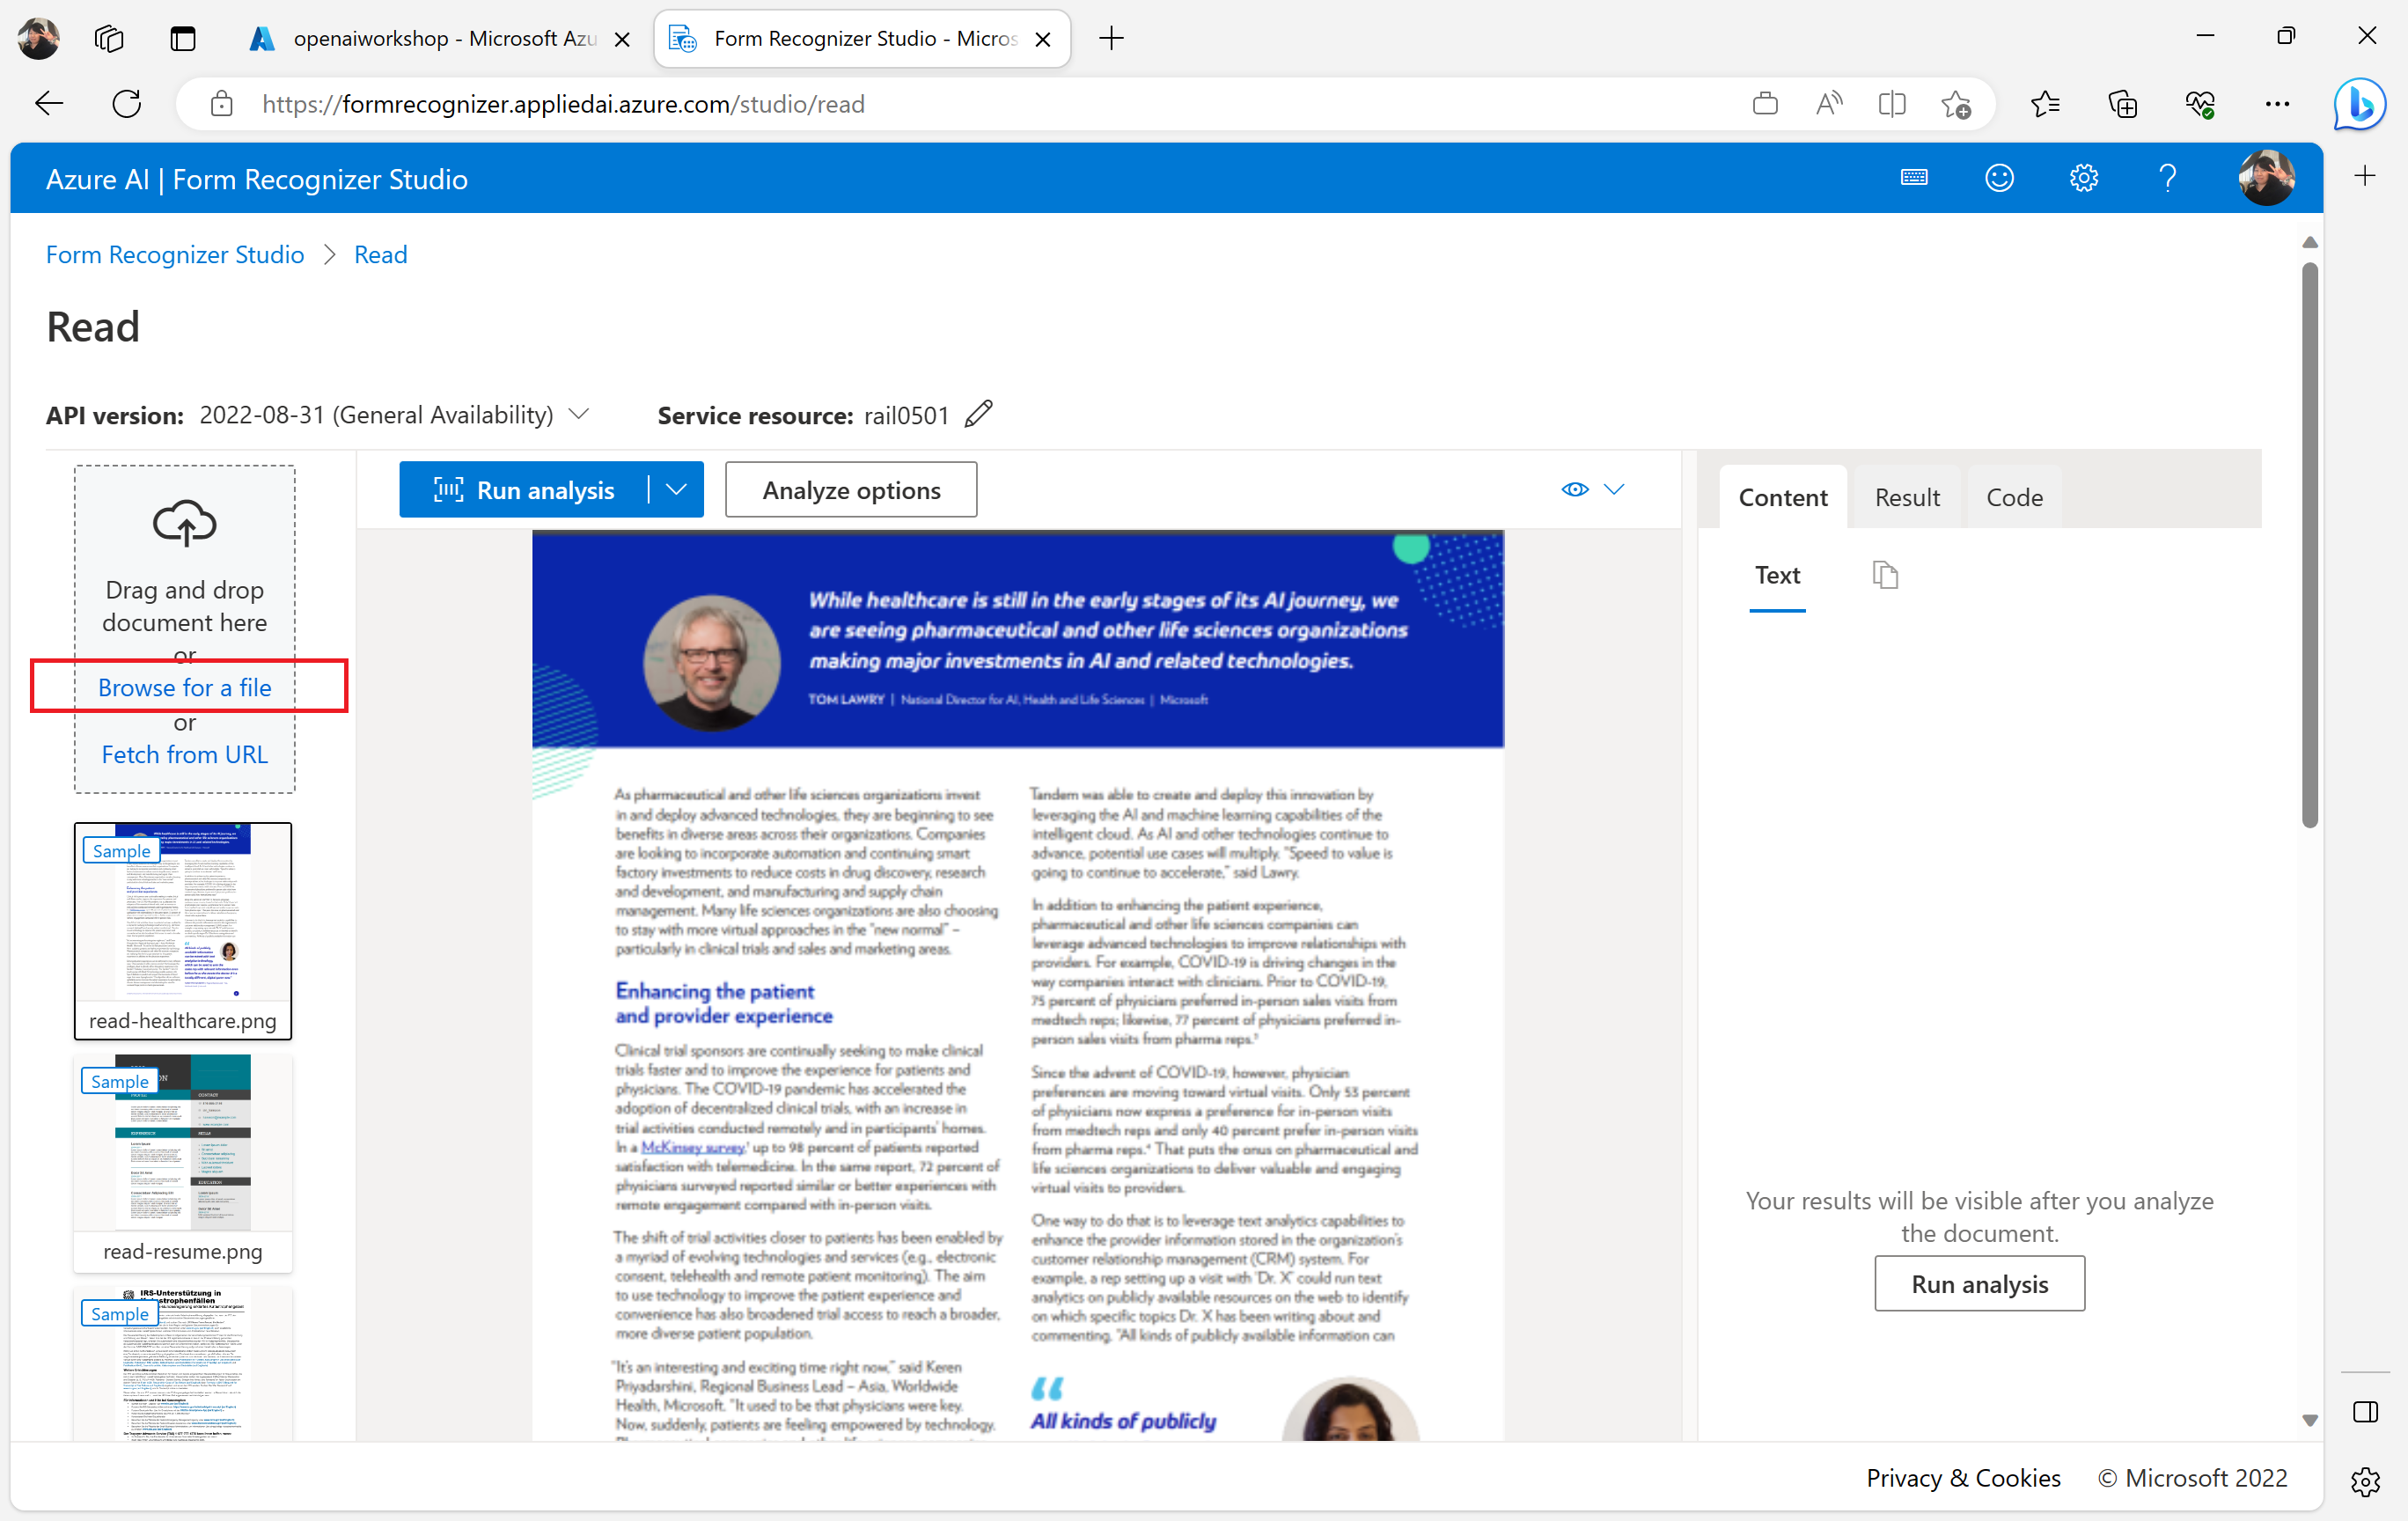Add page to favorites star icon
This screenshot has height=1521, width=2408.
(x=1956, y=104)
